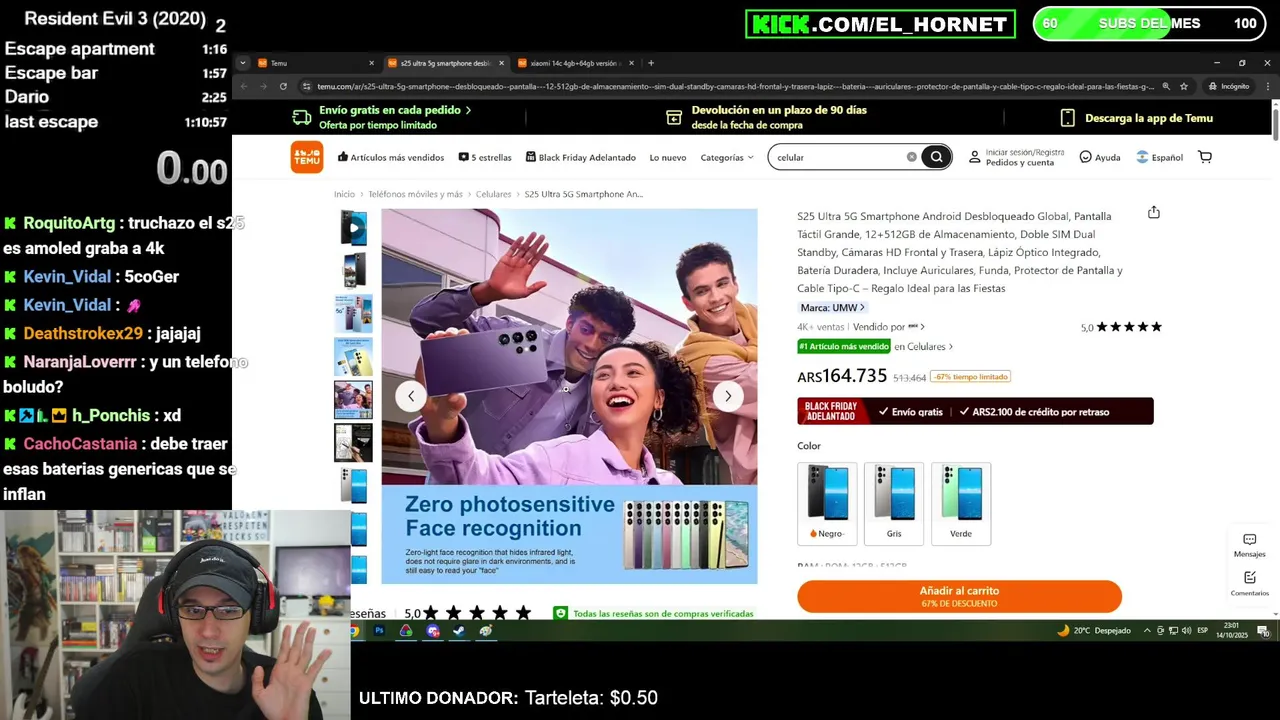Screen dimensions: 1280x720
Task: Open Black Friday Adelantado menu item
Action: tap(580, 157)
